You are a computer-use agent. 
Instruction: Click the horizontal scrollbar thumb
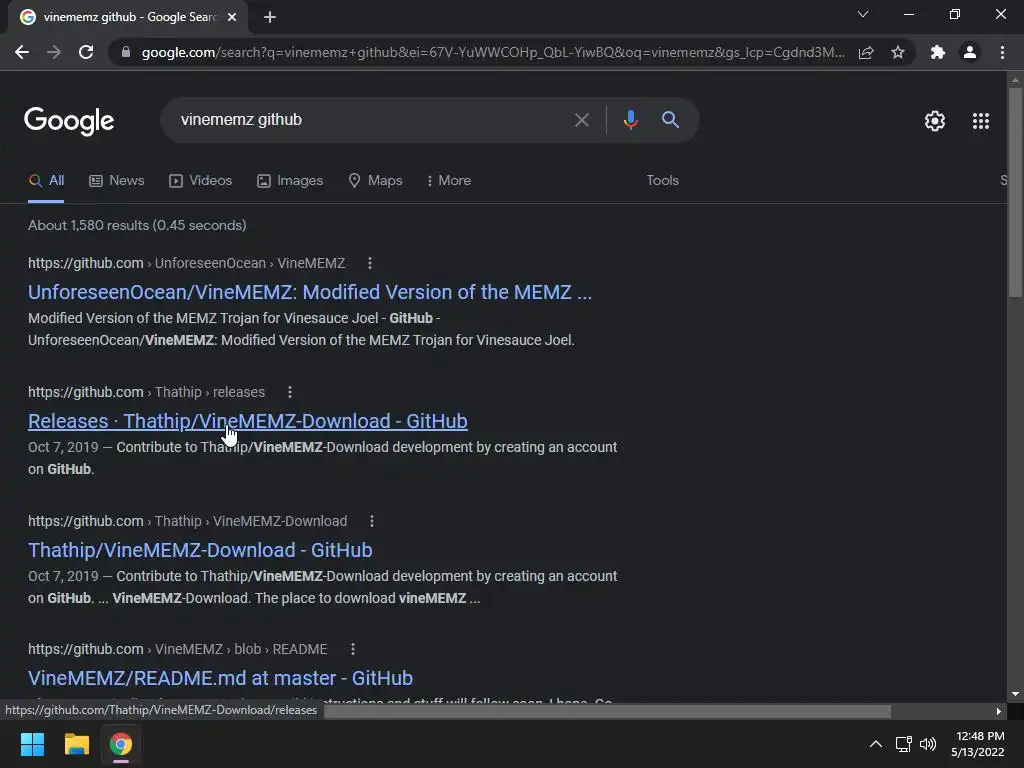(607, 711)
